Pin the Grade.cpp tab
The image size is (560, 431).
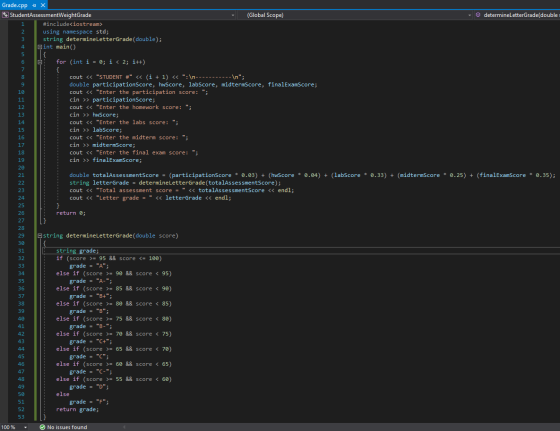[34, 5]
